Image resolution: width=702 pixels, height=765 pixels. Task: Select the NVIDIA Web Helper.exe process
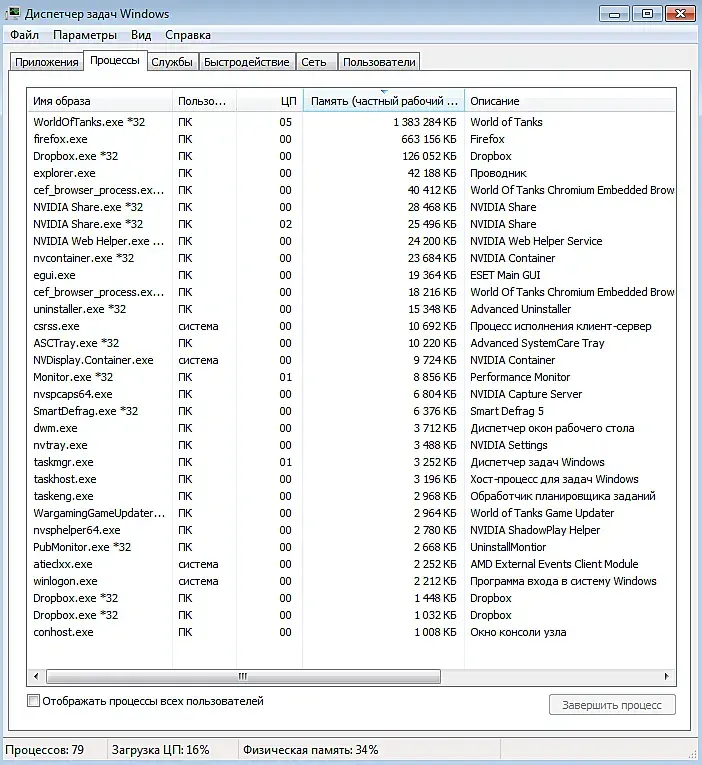coord(351,241)
